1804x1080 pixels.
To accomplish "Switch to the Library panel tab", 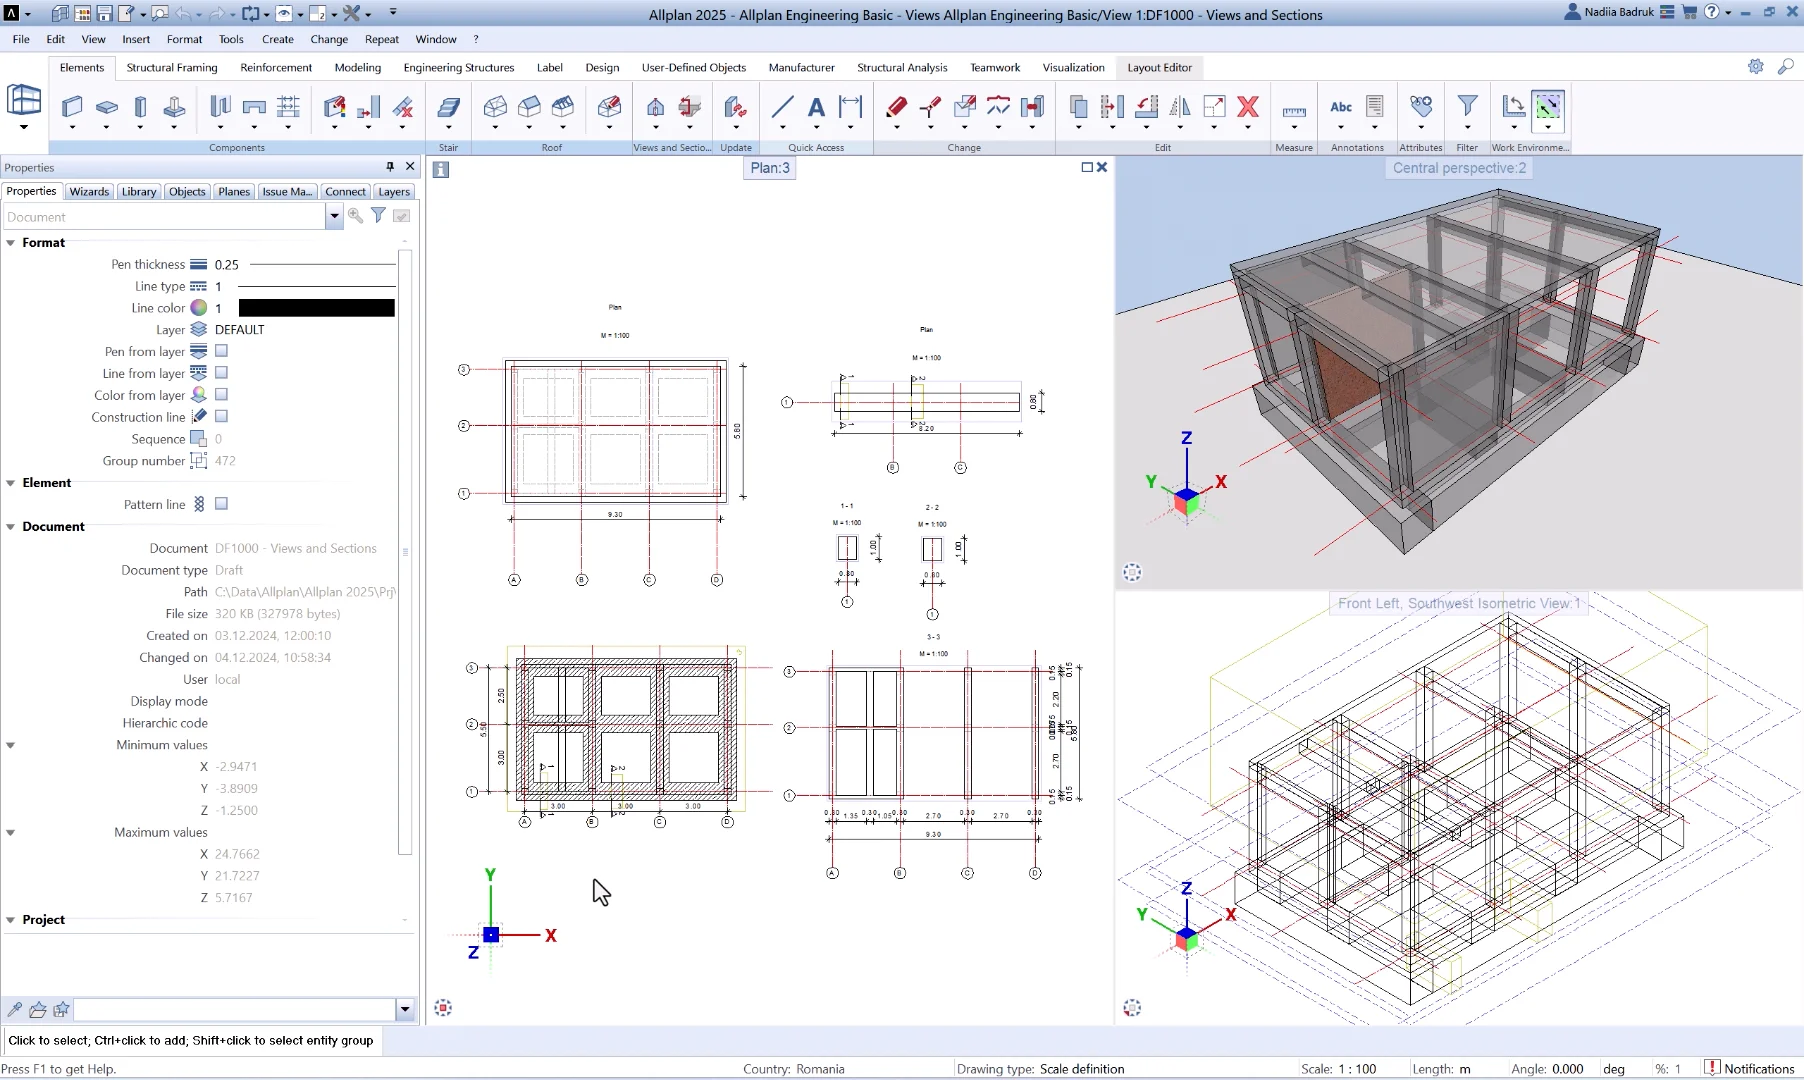I will 138,191.
